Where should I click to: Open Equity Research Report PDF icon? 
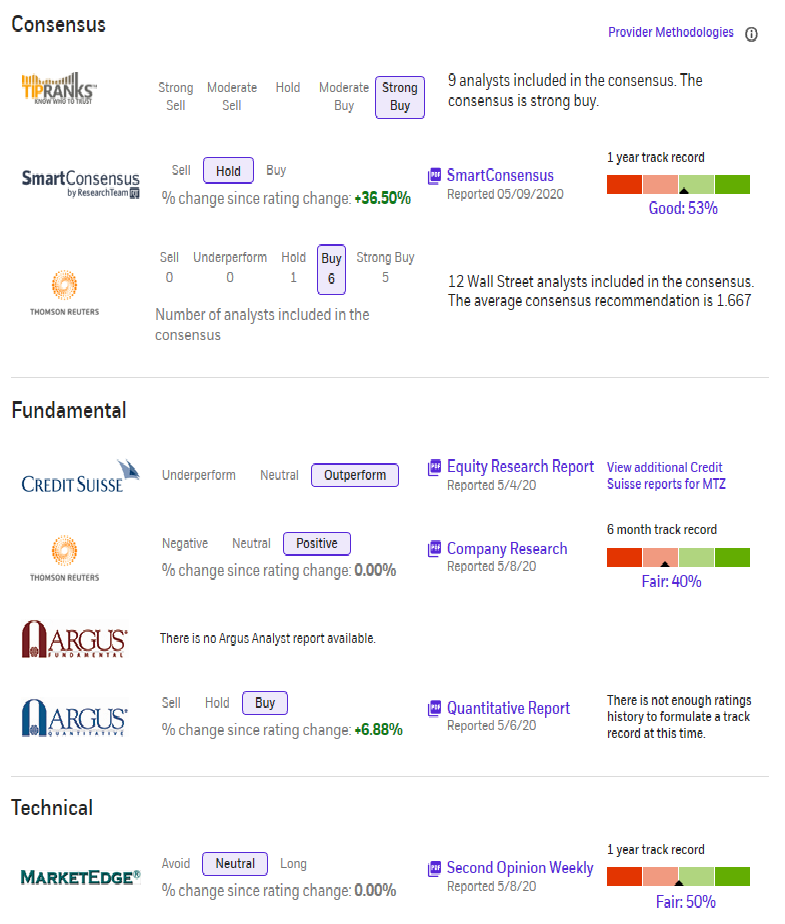click(434, 467)
